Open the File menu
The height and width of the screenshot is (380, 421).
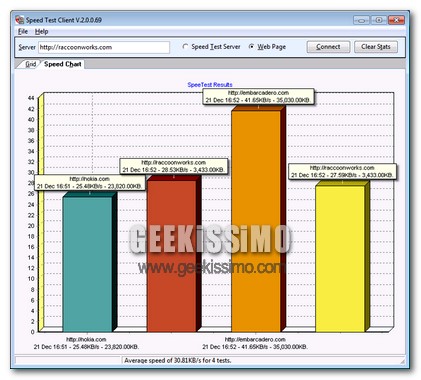(x=23, y=32)
